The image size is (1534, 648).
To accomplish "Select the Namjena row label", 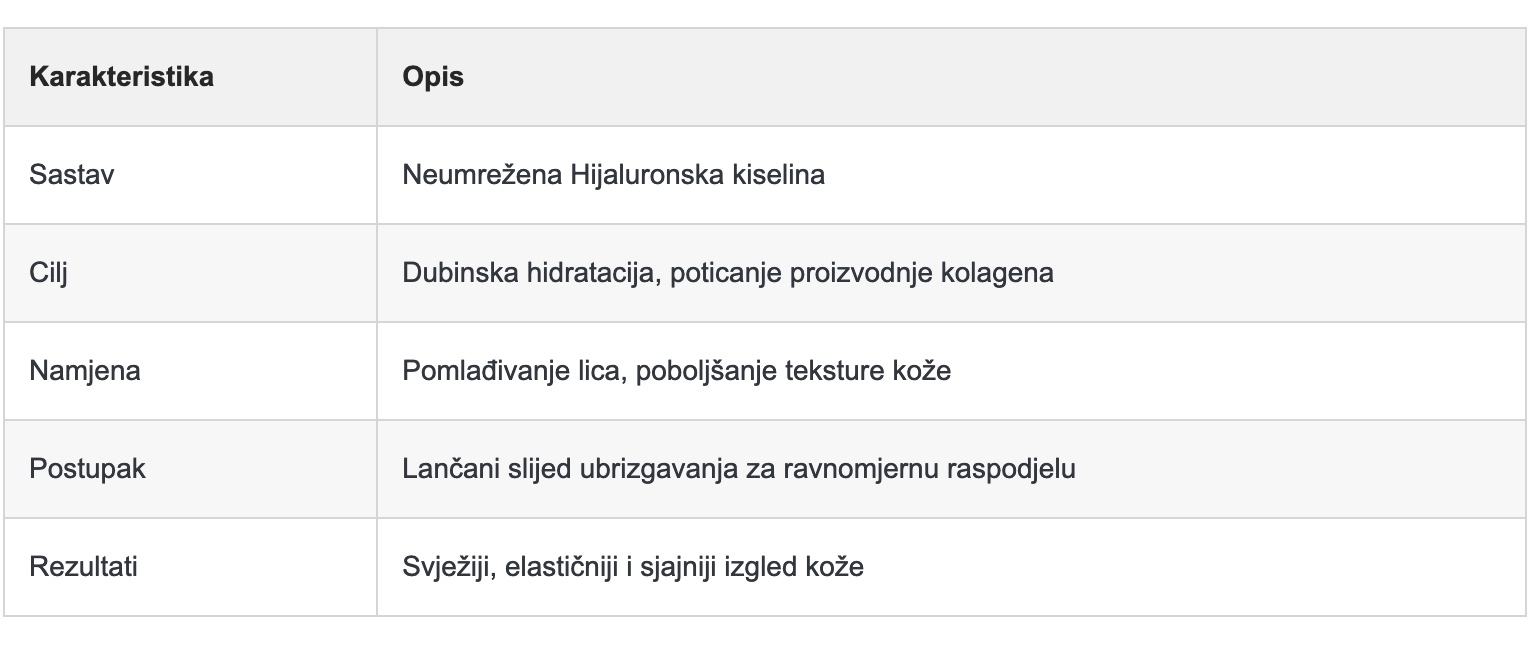I will pyautogui.click(x=85, y=371).
